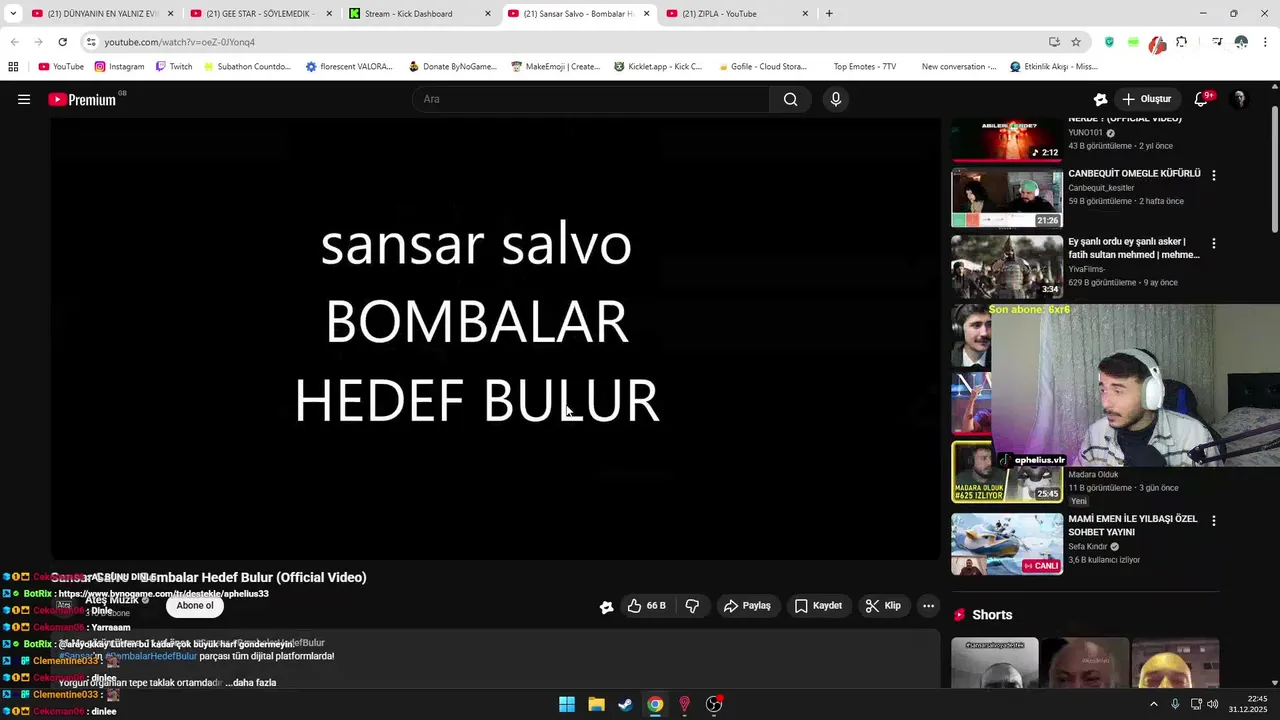Viewport: 1280px width, 720px height.
Task: Open the Twitch bookmark
Action: tap(174, 67)
